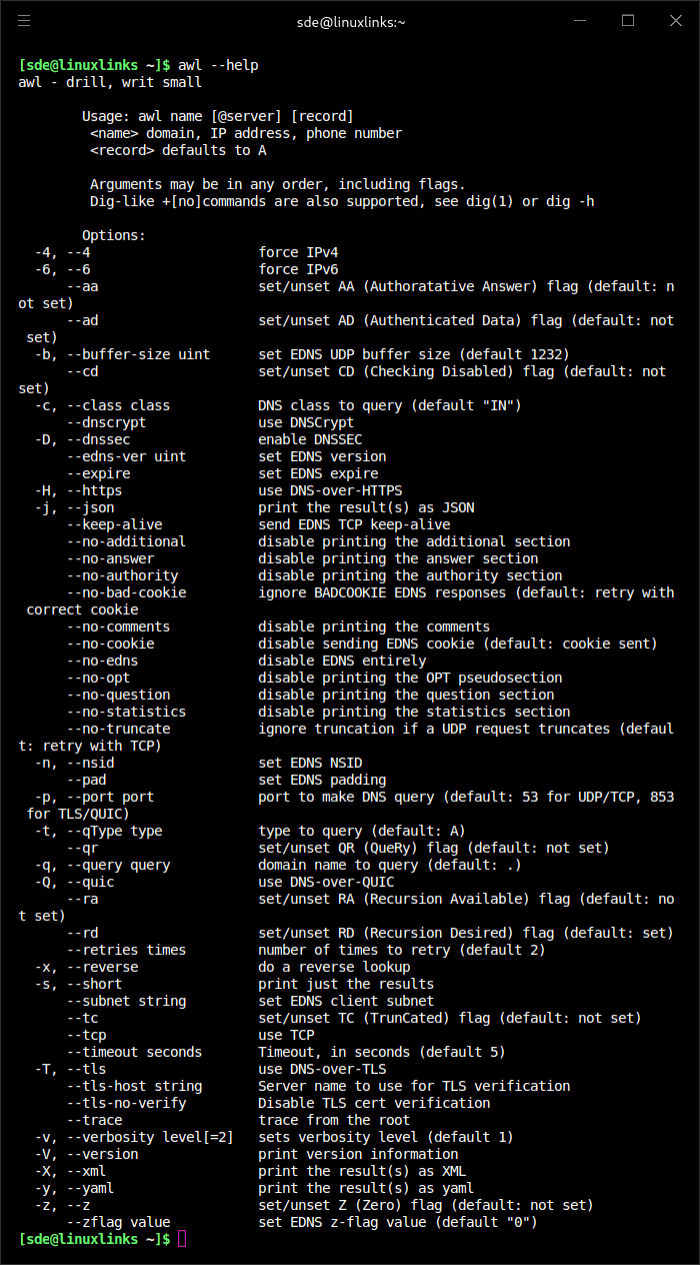
Task: Click the --reverse lookup option
Action: click(102, 967)
